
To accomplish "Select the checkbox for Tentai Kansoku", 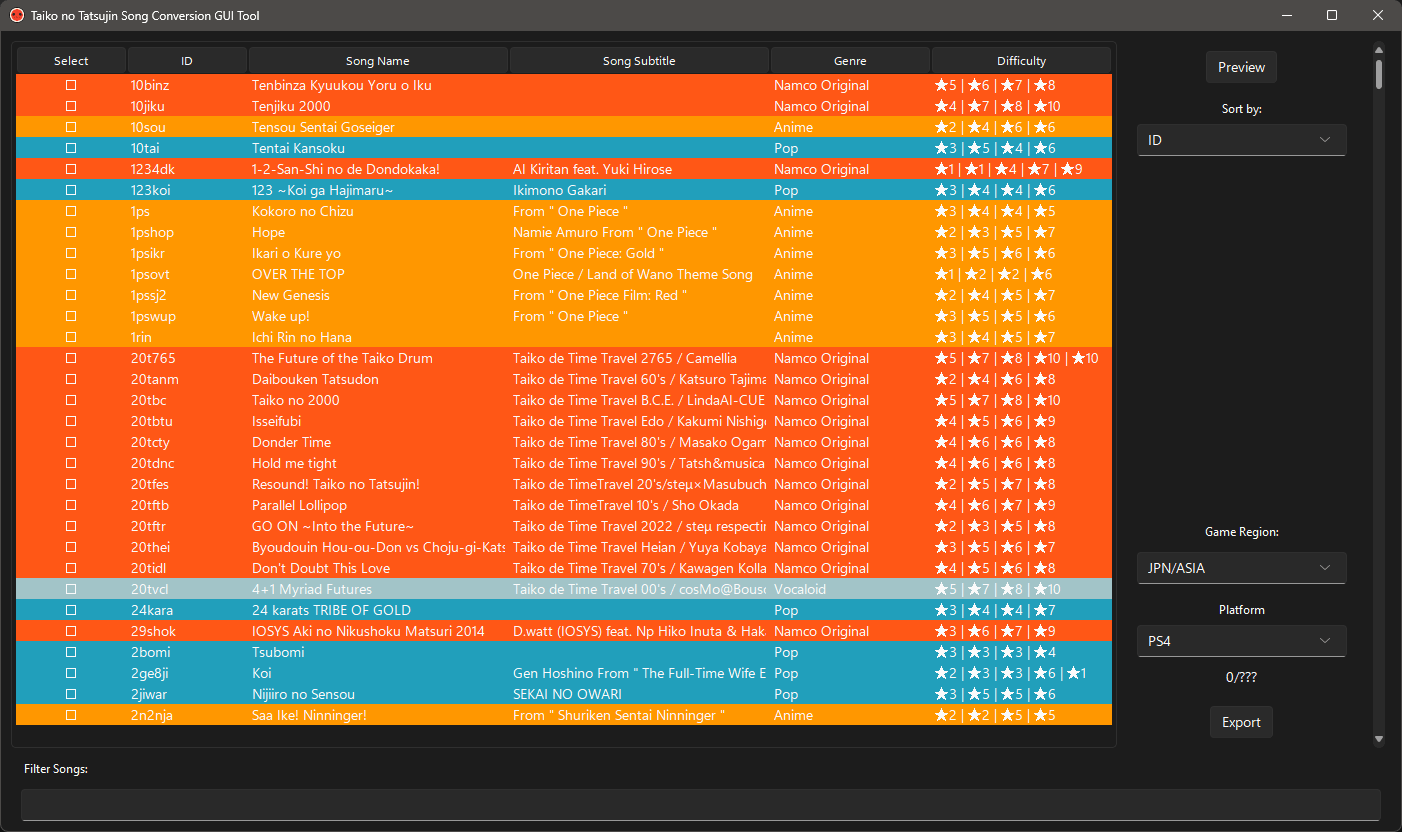I will (70, 148).
